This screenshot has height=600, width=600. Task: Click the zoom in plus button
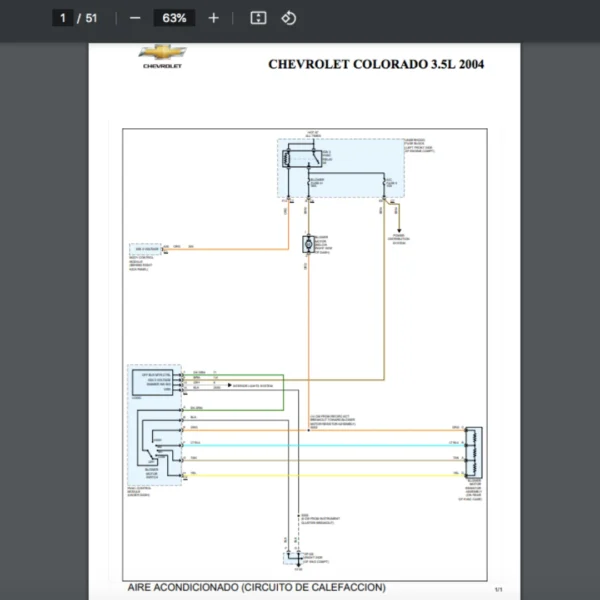click(213, 18)
